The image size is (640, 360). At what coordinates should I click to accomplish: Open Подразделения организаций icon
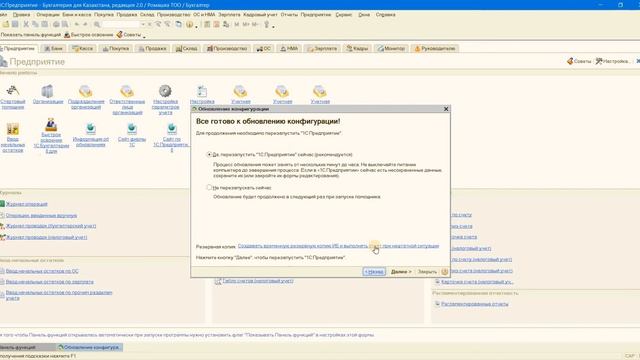pyautogui.click(x=86, y=91)
